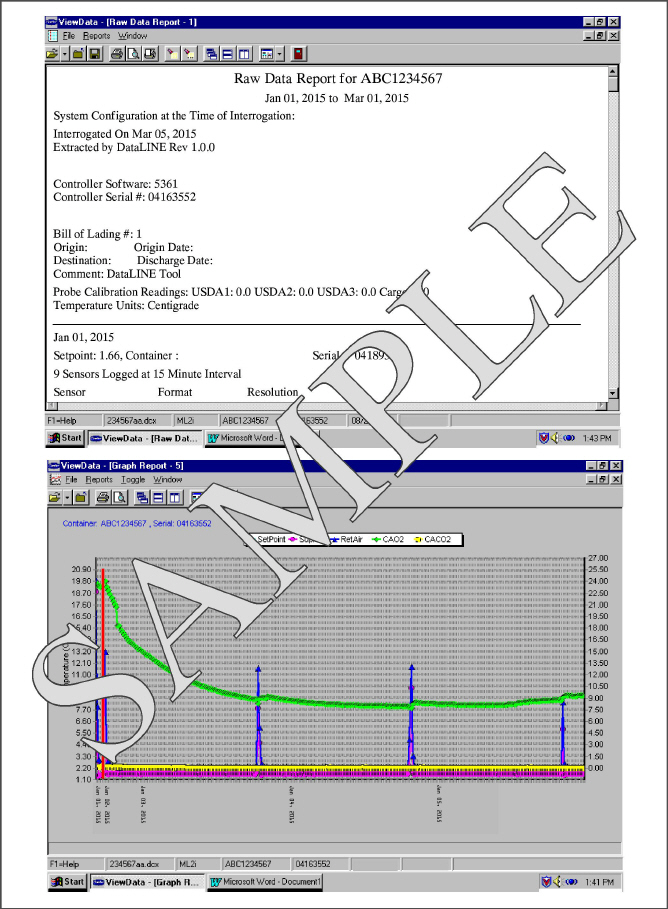Click the 1:41 PM taskbar clock

600,882
